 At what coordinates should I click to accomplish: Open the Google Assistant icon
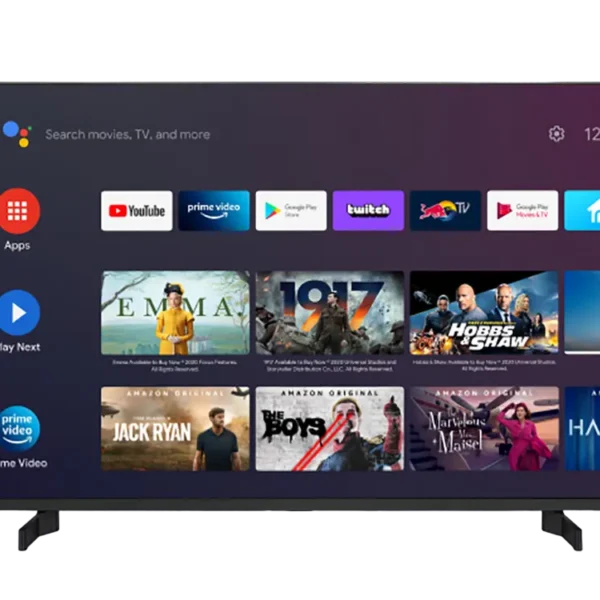[x=17, y=134]
